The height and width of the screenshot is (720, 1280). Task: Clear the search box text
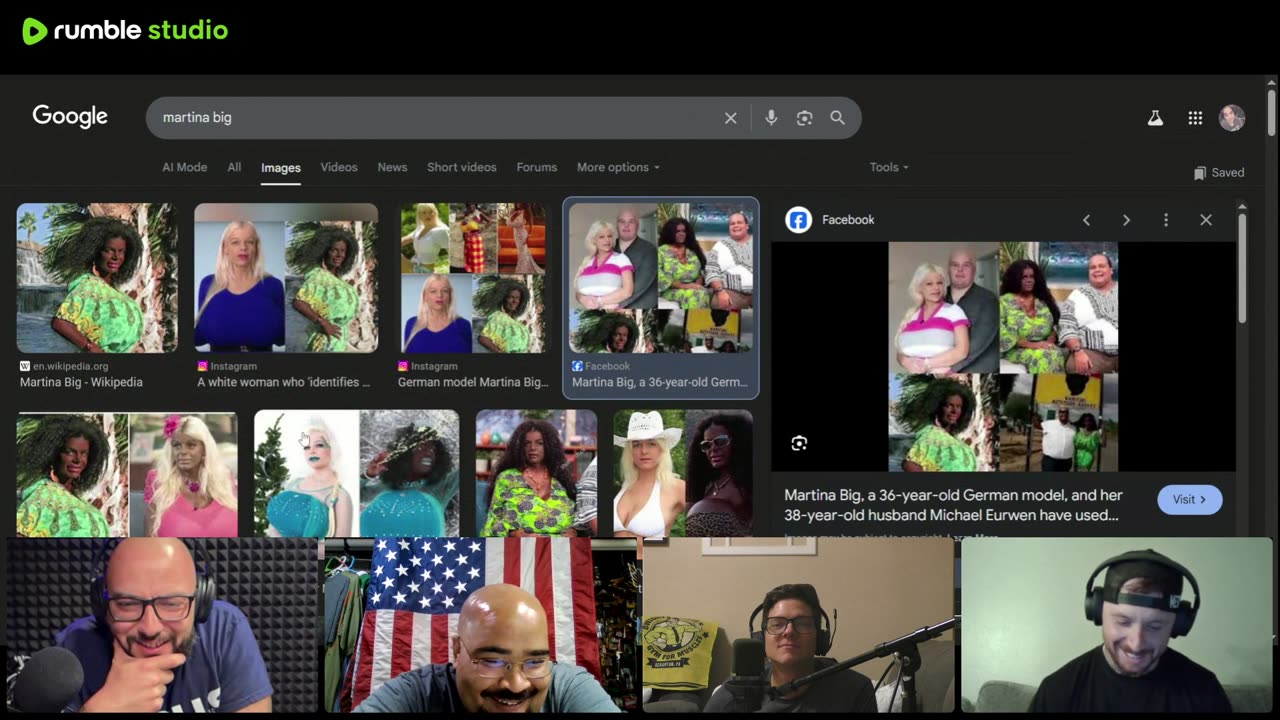pos(731,118)
